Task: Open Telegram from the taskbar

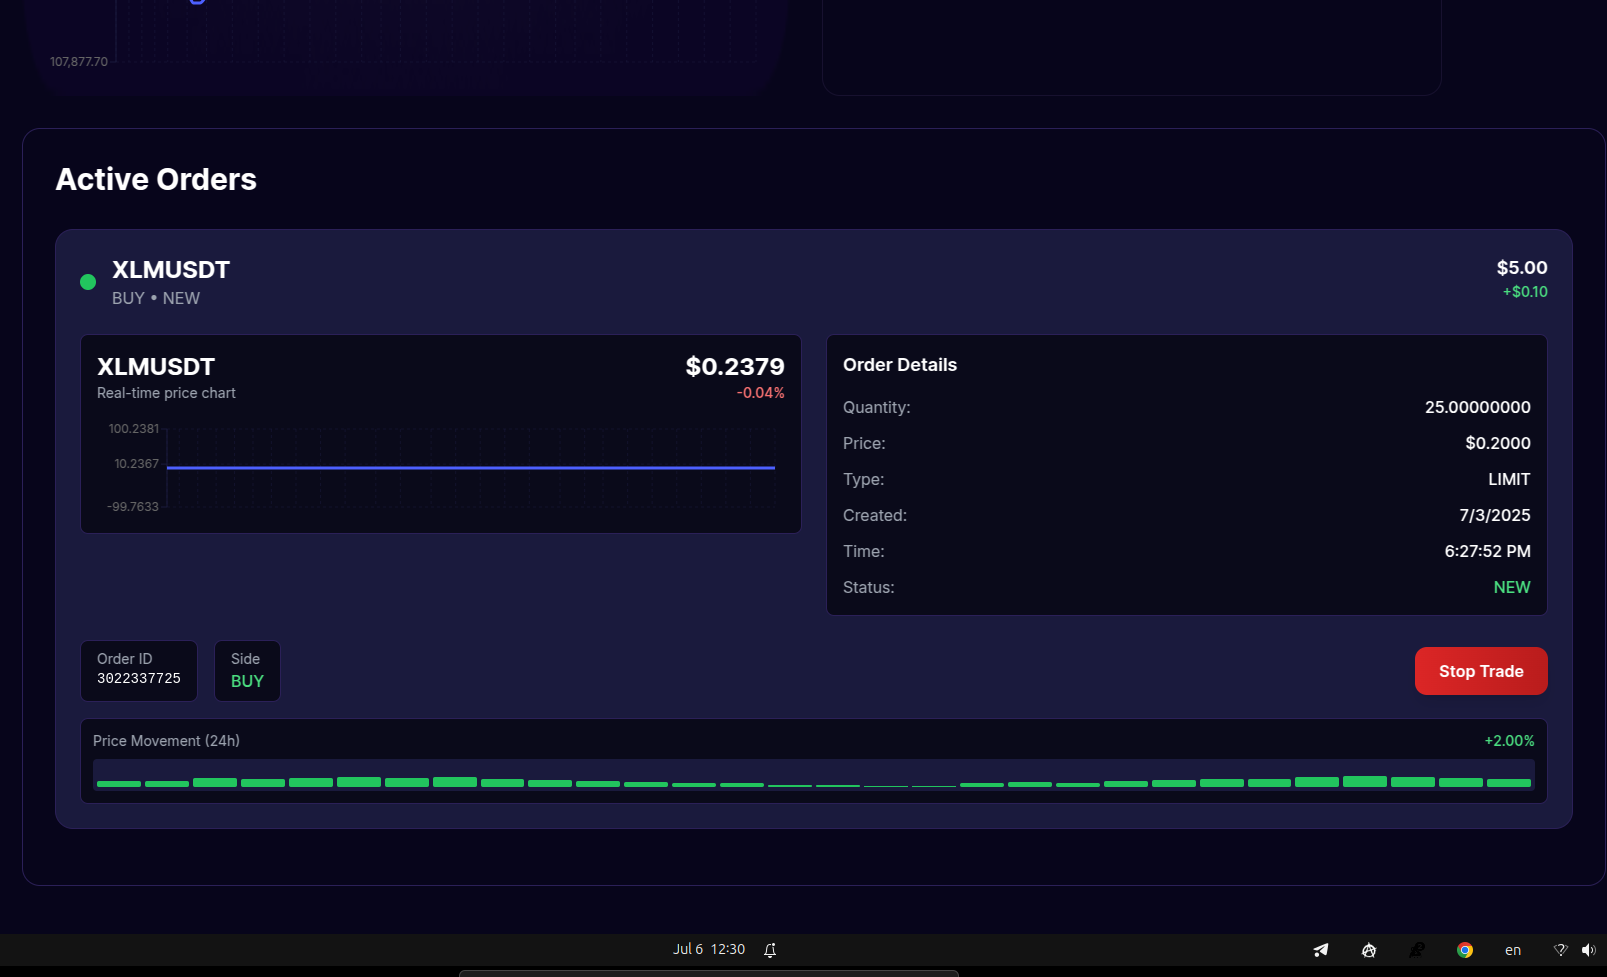Action: tap(1320, 949)
